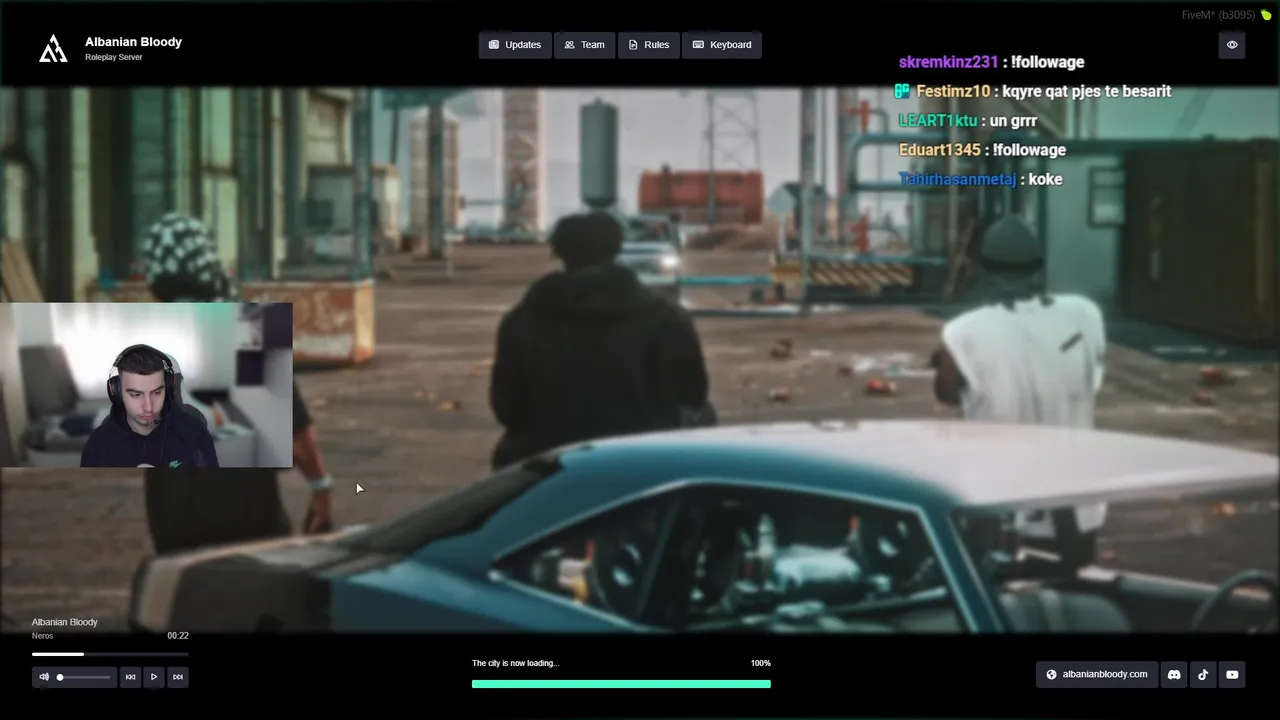Open the TikTok link

click(x=1203, y=675)
